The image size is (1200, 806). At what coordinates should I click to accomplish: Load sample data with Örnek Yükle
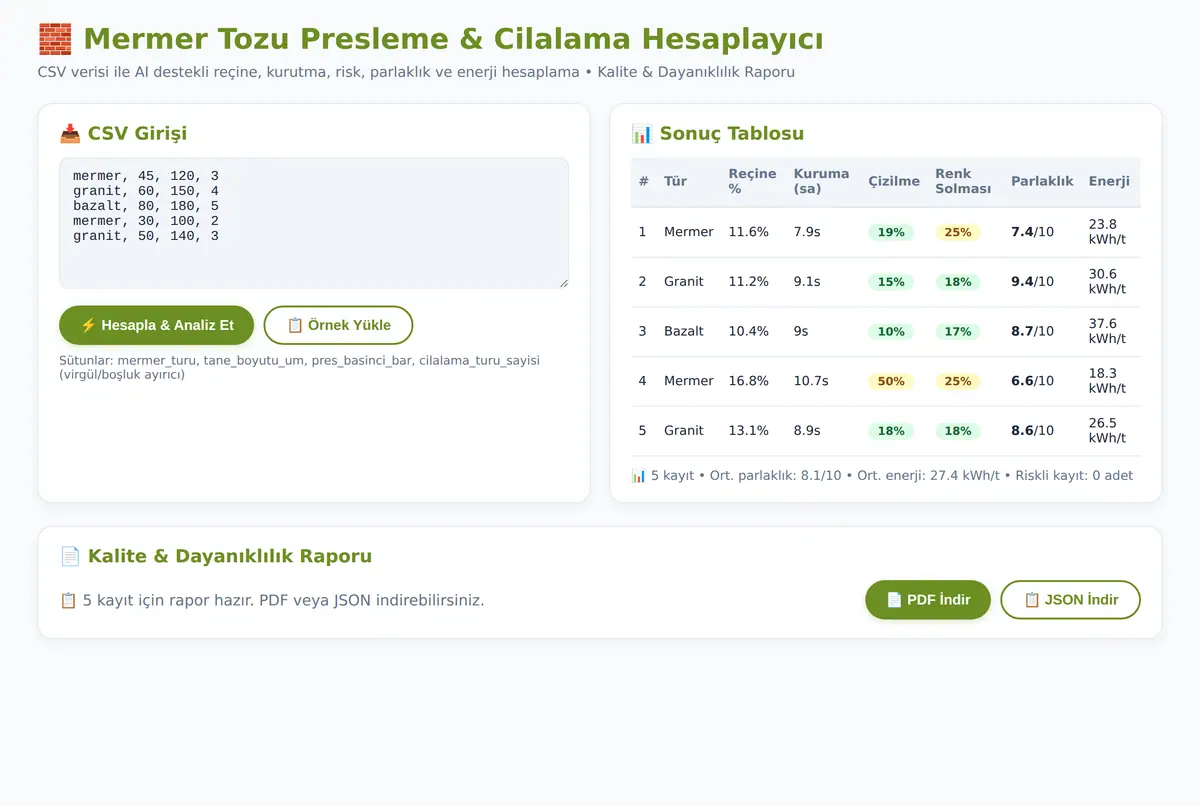pyautogui.click(x=338, y=325)
